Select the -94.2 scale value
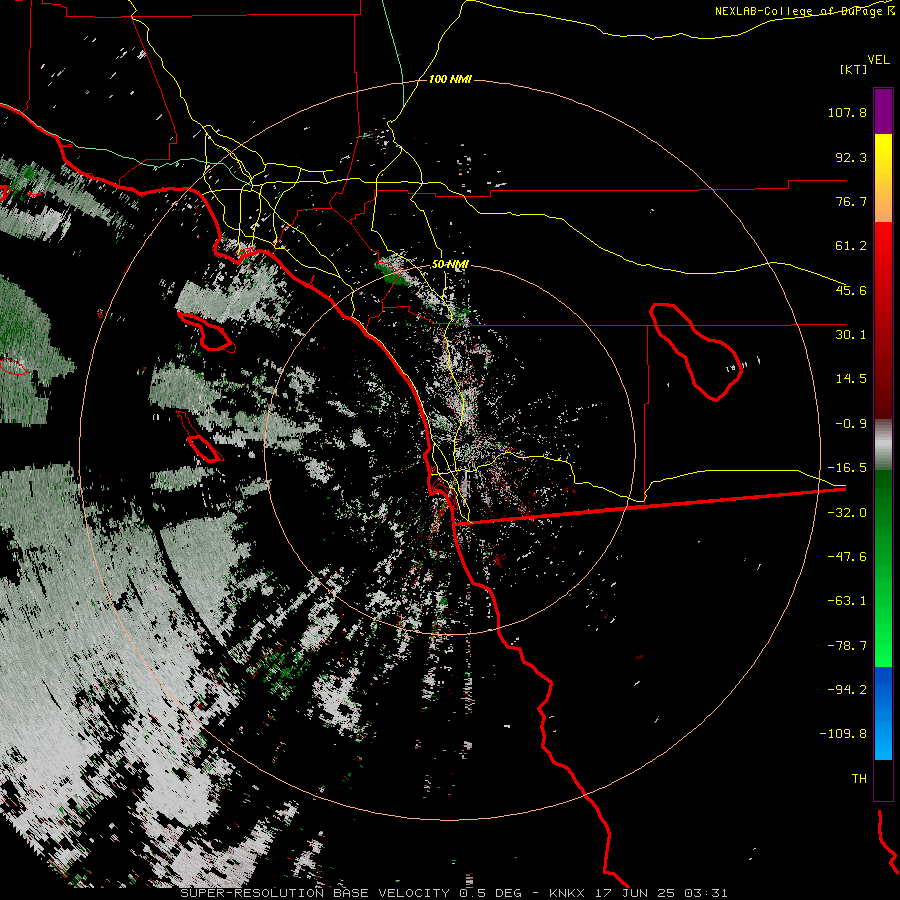The width and height of the screenshot is (900, 900). (x=847, y=689)
